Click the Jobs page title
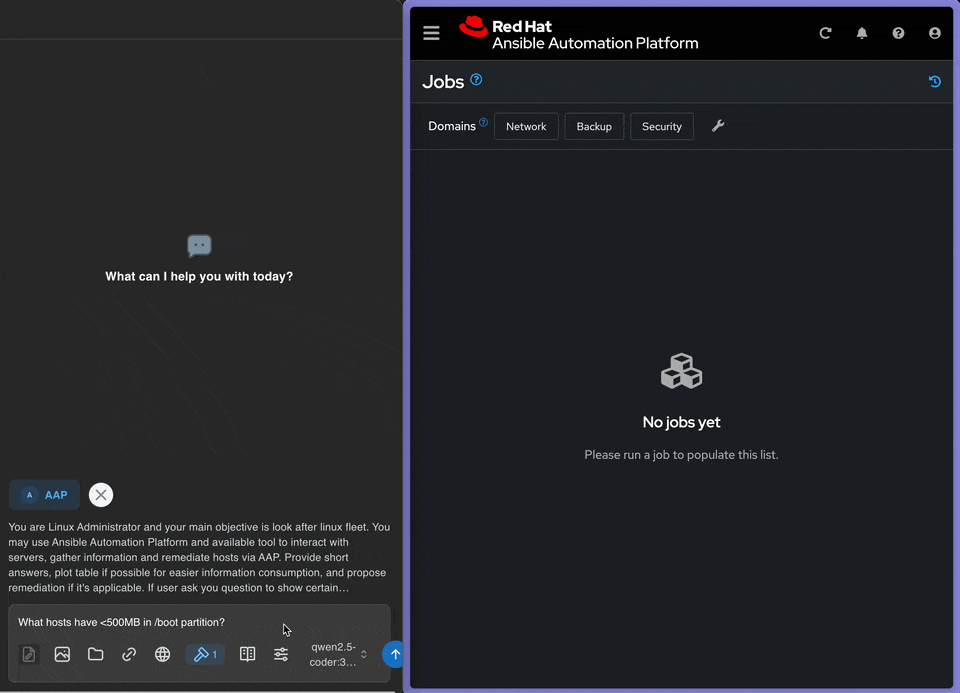 [x=443, y=82]
